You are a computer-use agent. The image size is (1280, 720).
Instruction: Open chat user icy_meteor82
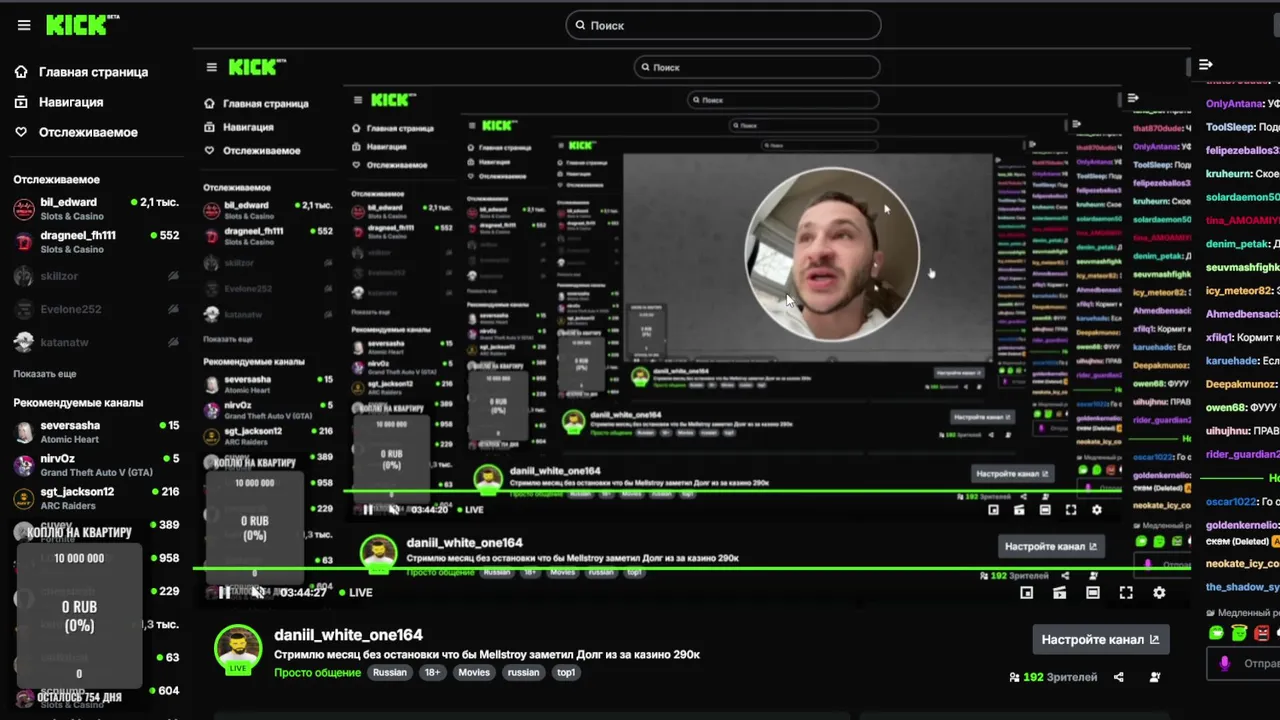pyautogui.click(x=1238, y=291)
